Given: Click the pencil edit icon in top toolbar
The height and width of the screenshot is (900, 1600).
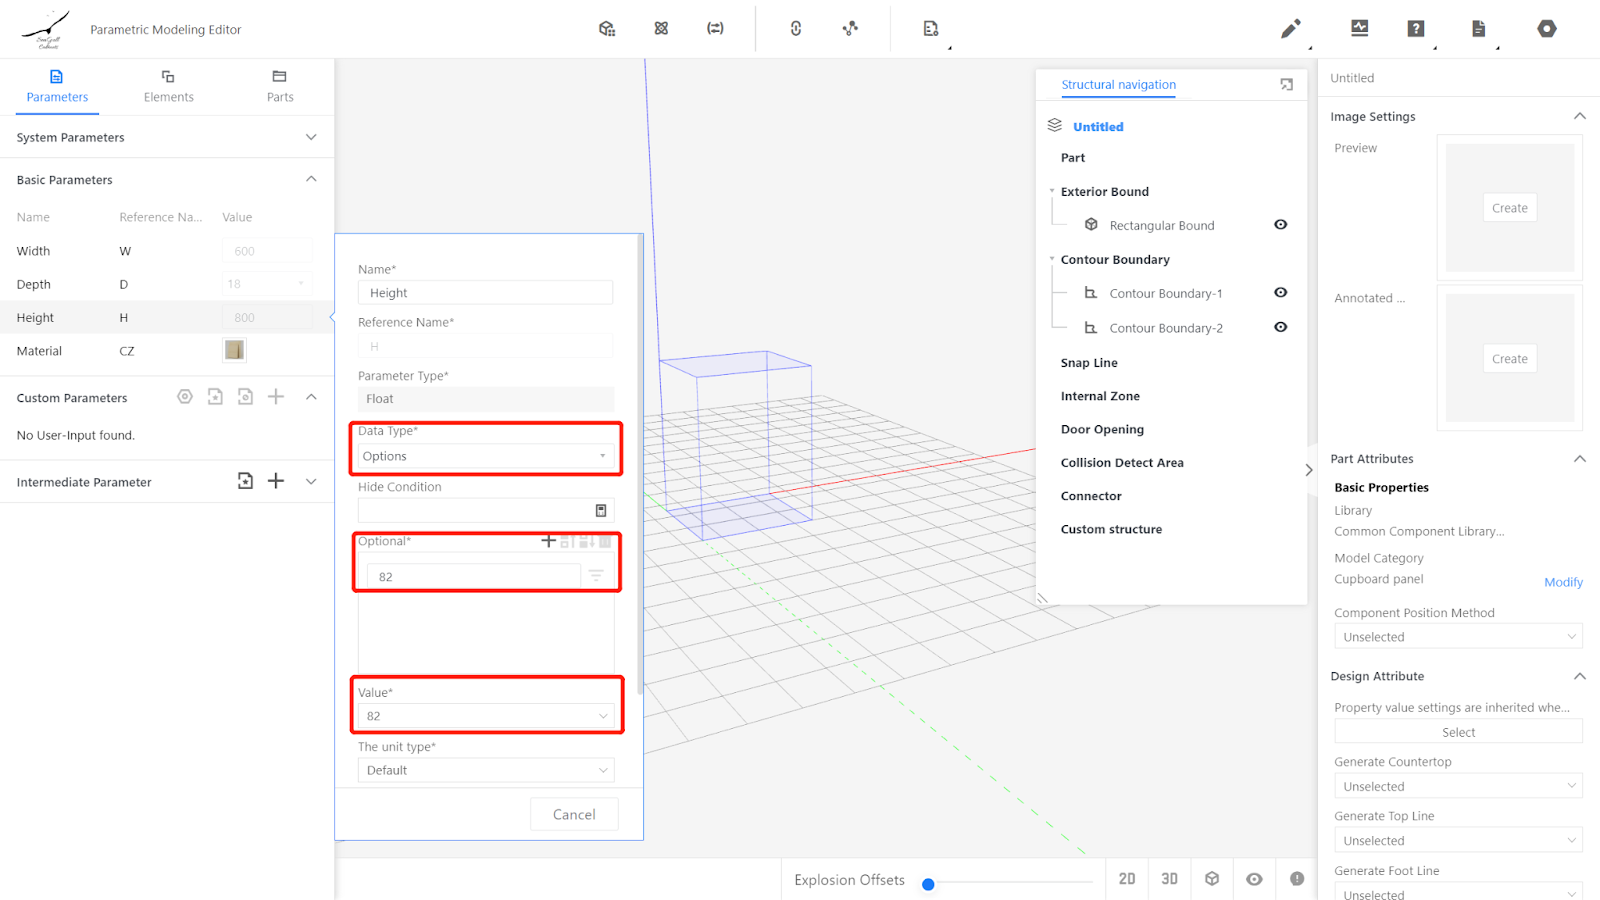Looking at the screenshot, I should (x=1290, y=29).
